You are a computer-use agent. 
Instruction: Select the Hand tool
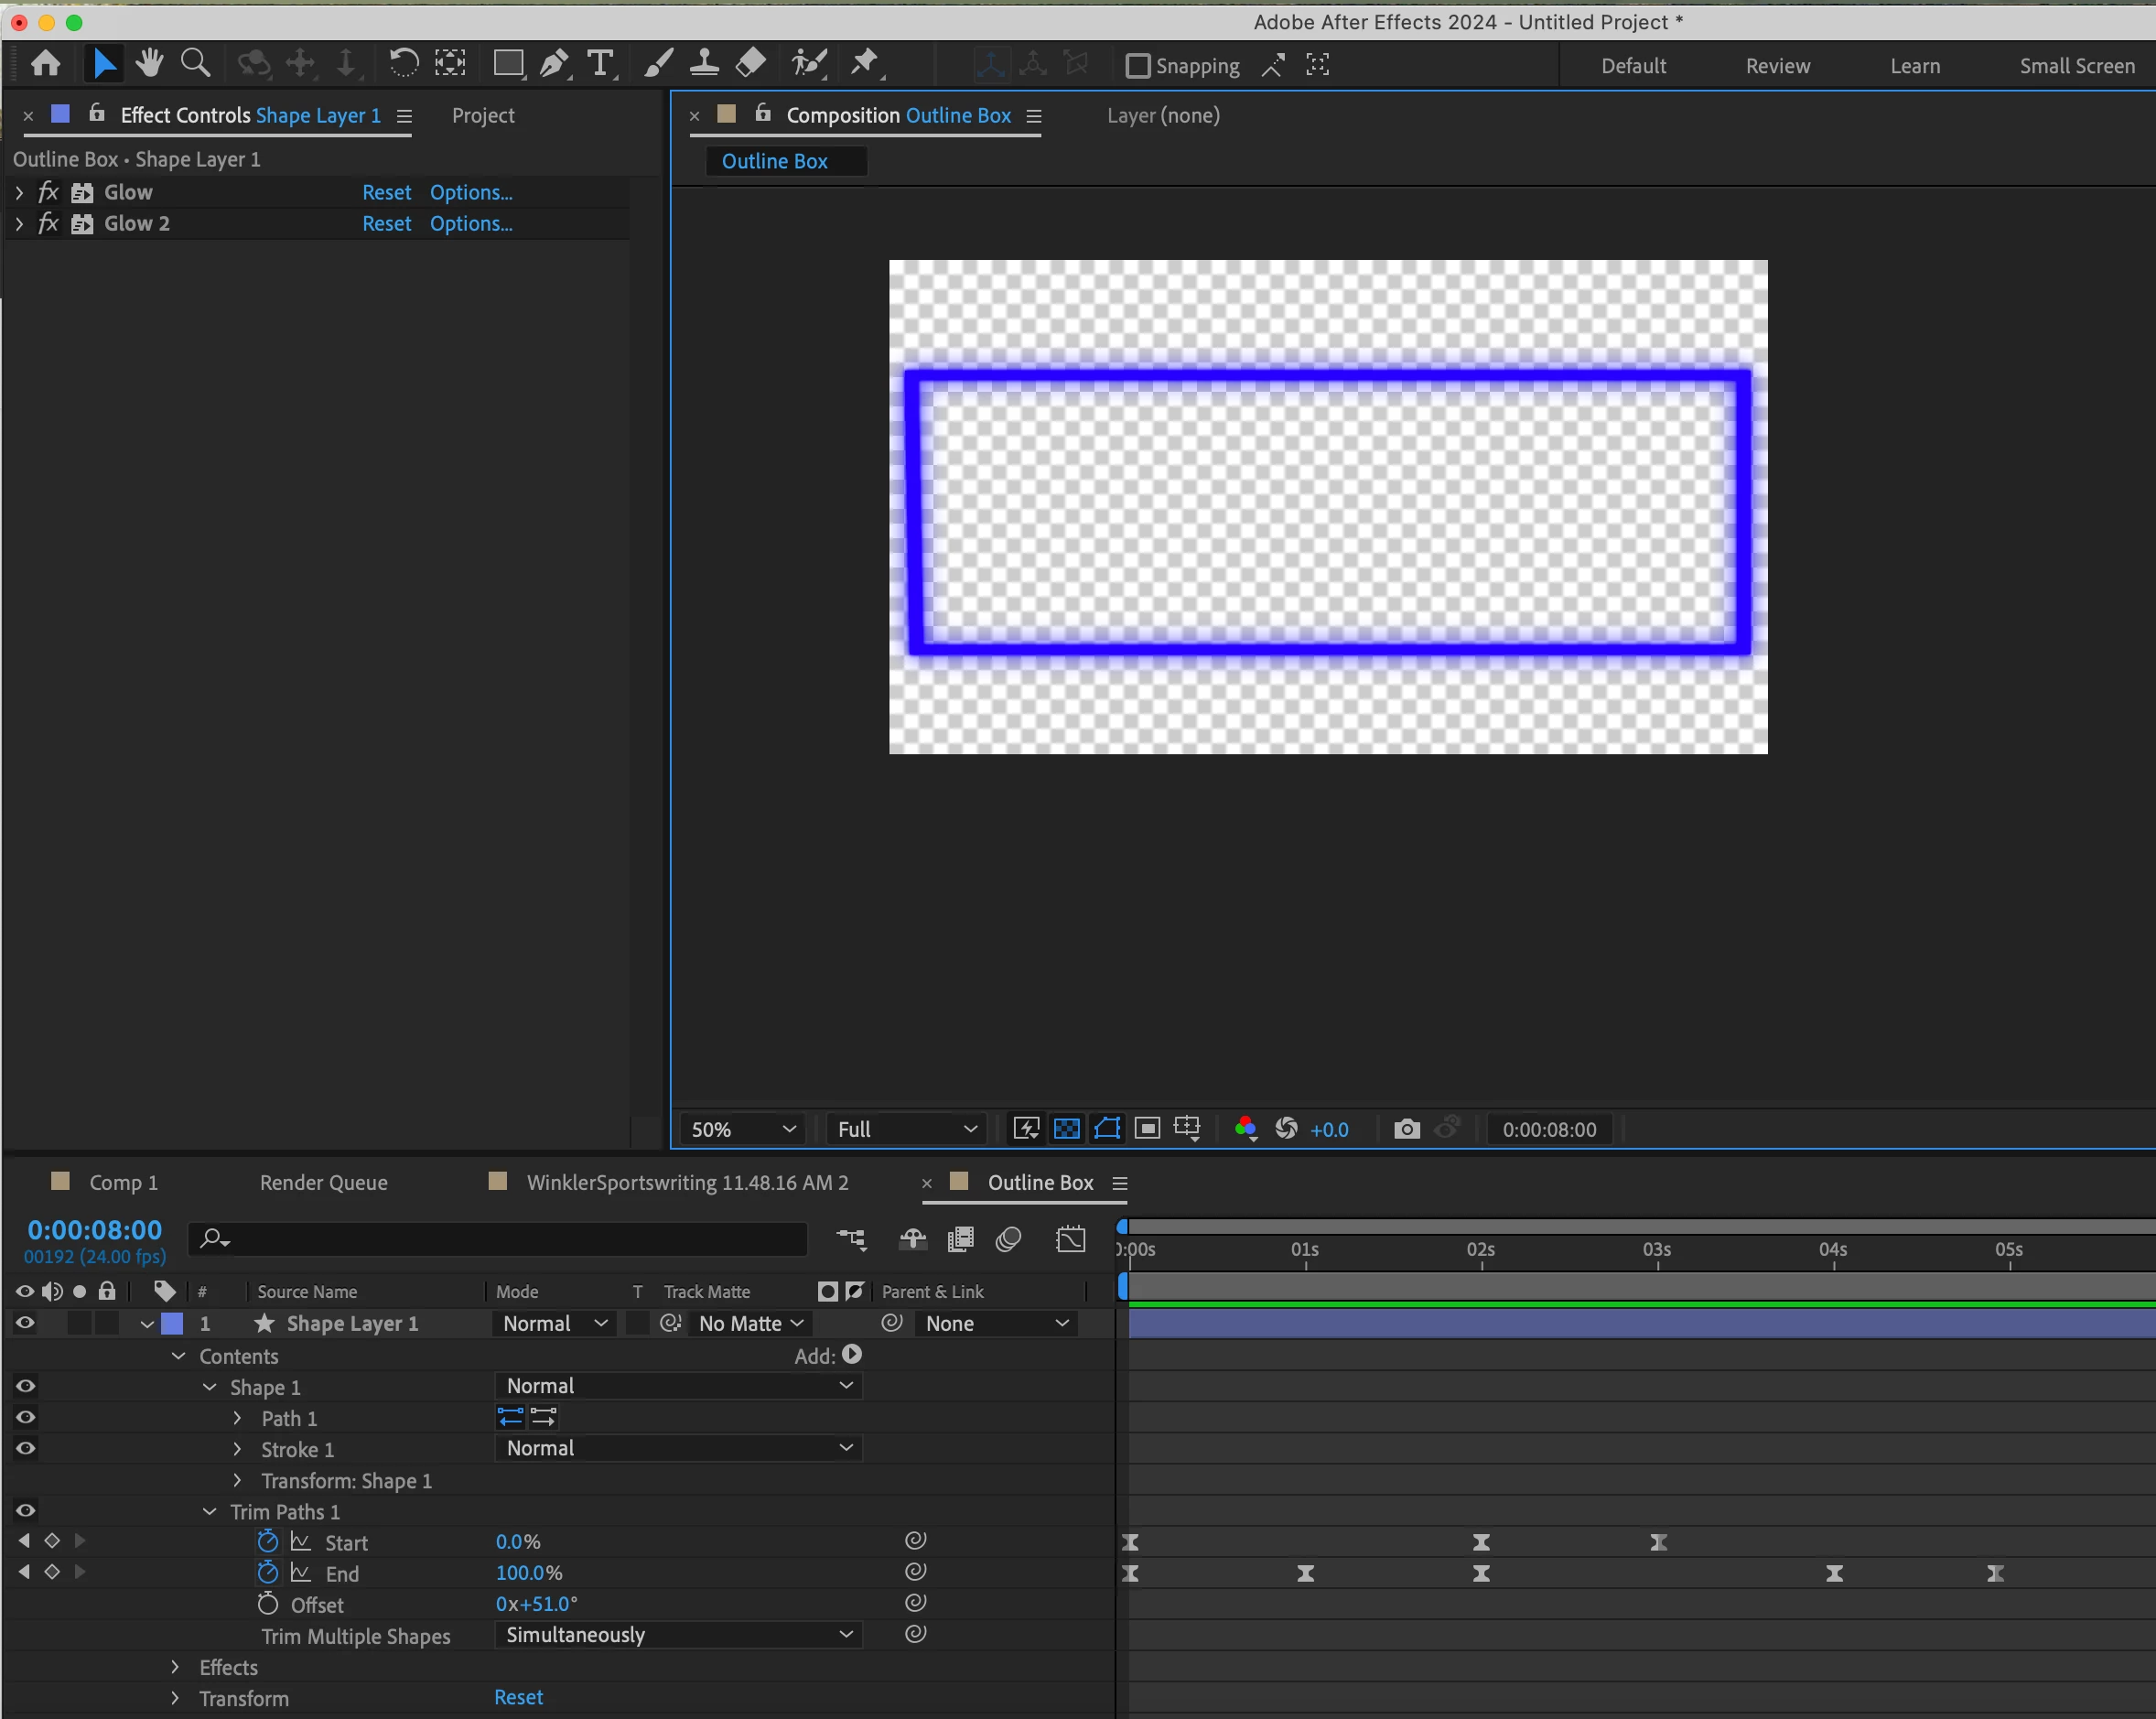[150, 64]
